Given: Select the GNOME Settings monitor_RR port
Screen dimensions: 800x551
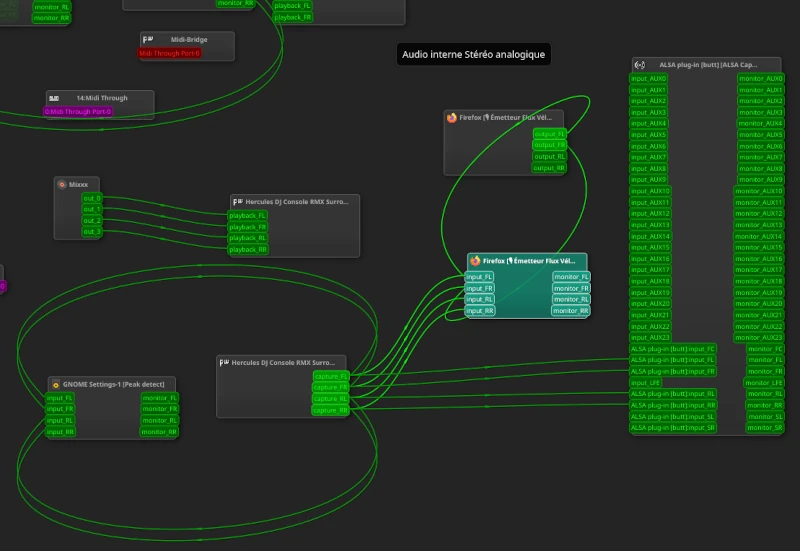Looking at the screenshot, I should [x=159, y=432].
